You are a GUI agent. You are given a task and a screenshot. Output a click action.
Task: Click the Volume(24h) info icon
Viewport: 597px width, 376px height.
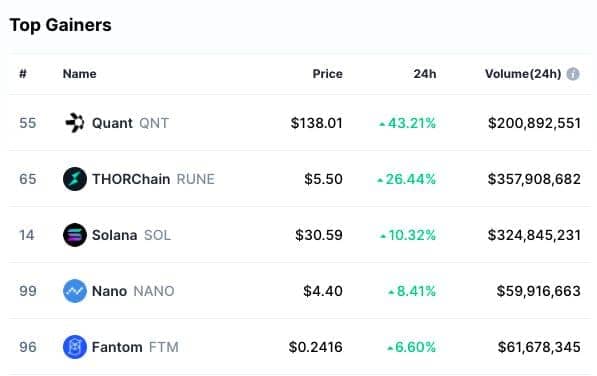click(x=573, y=74)
